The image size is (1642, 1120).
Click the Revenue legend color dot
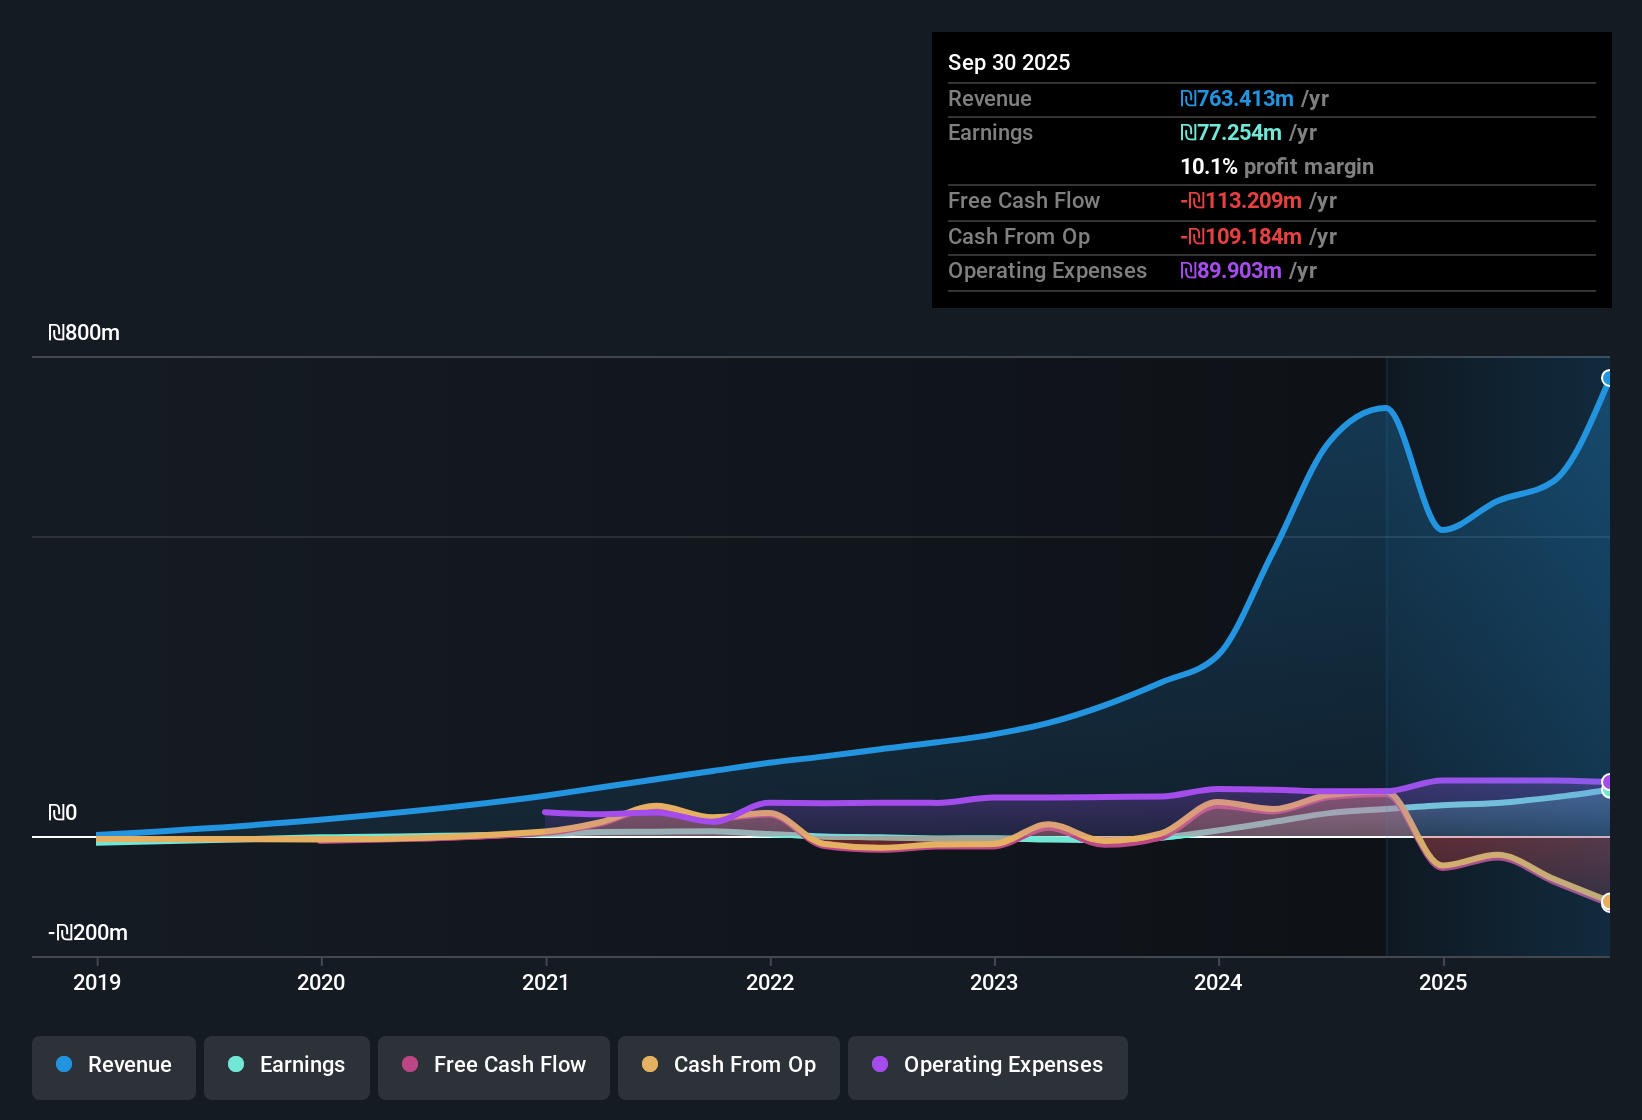tap(64, 1065)
